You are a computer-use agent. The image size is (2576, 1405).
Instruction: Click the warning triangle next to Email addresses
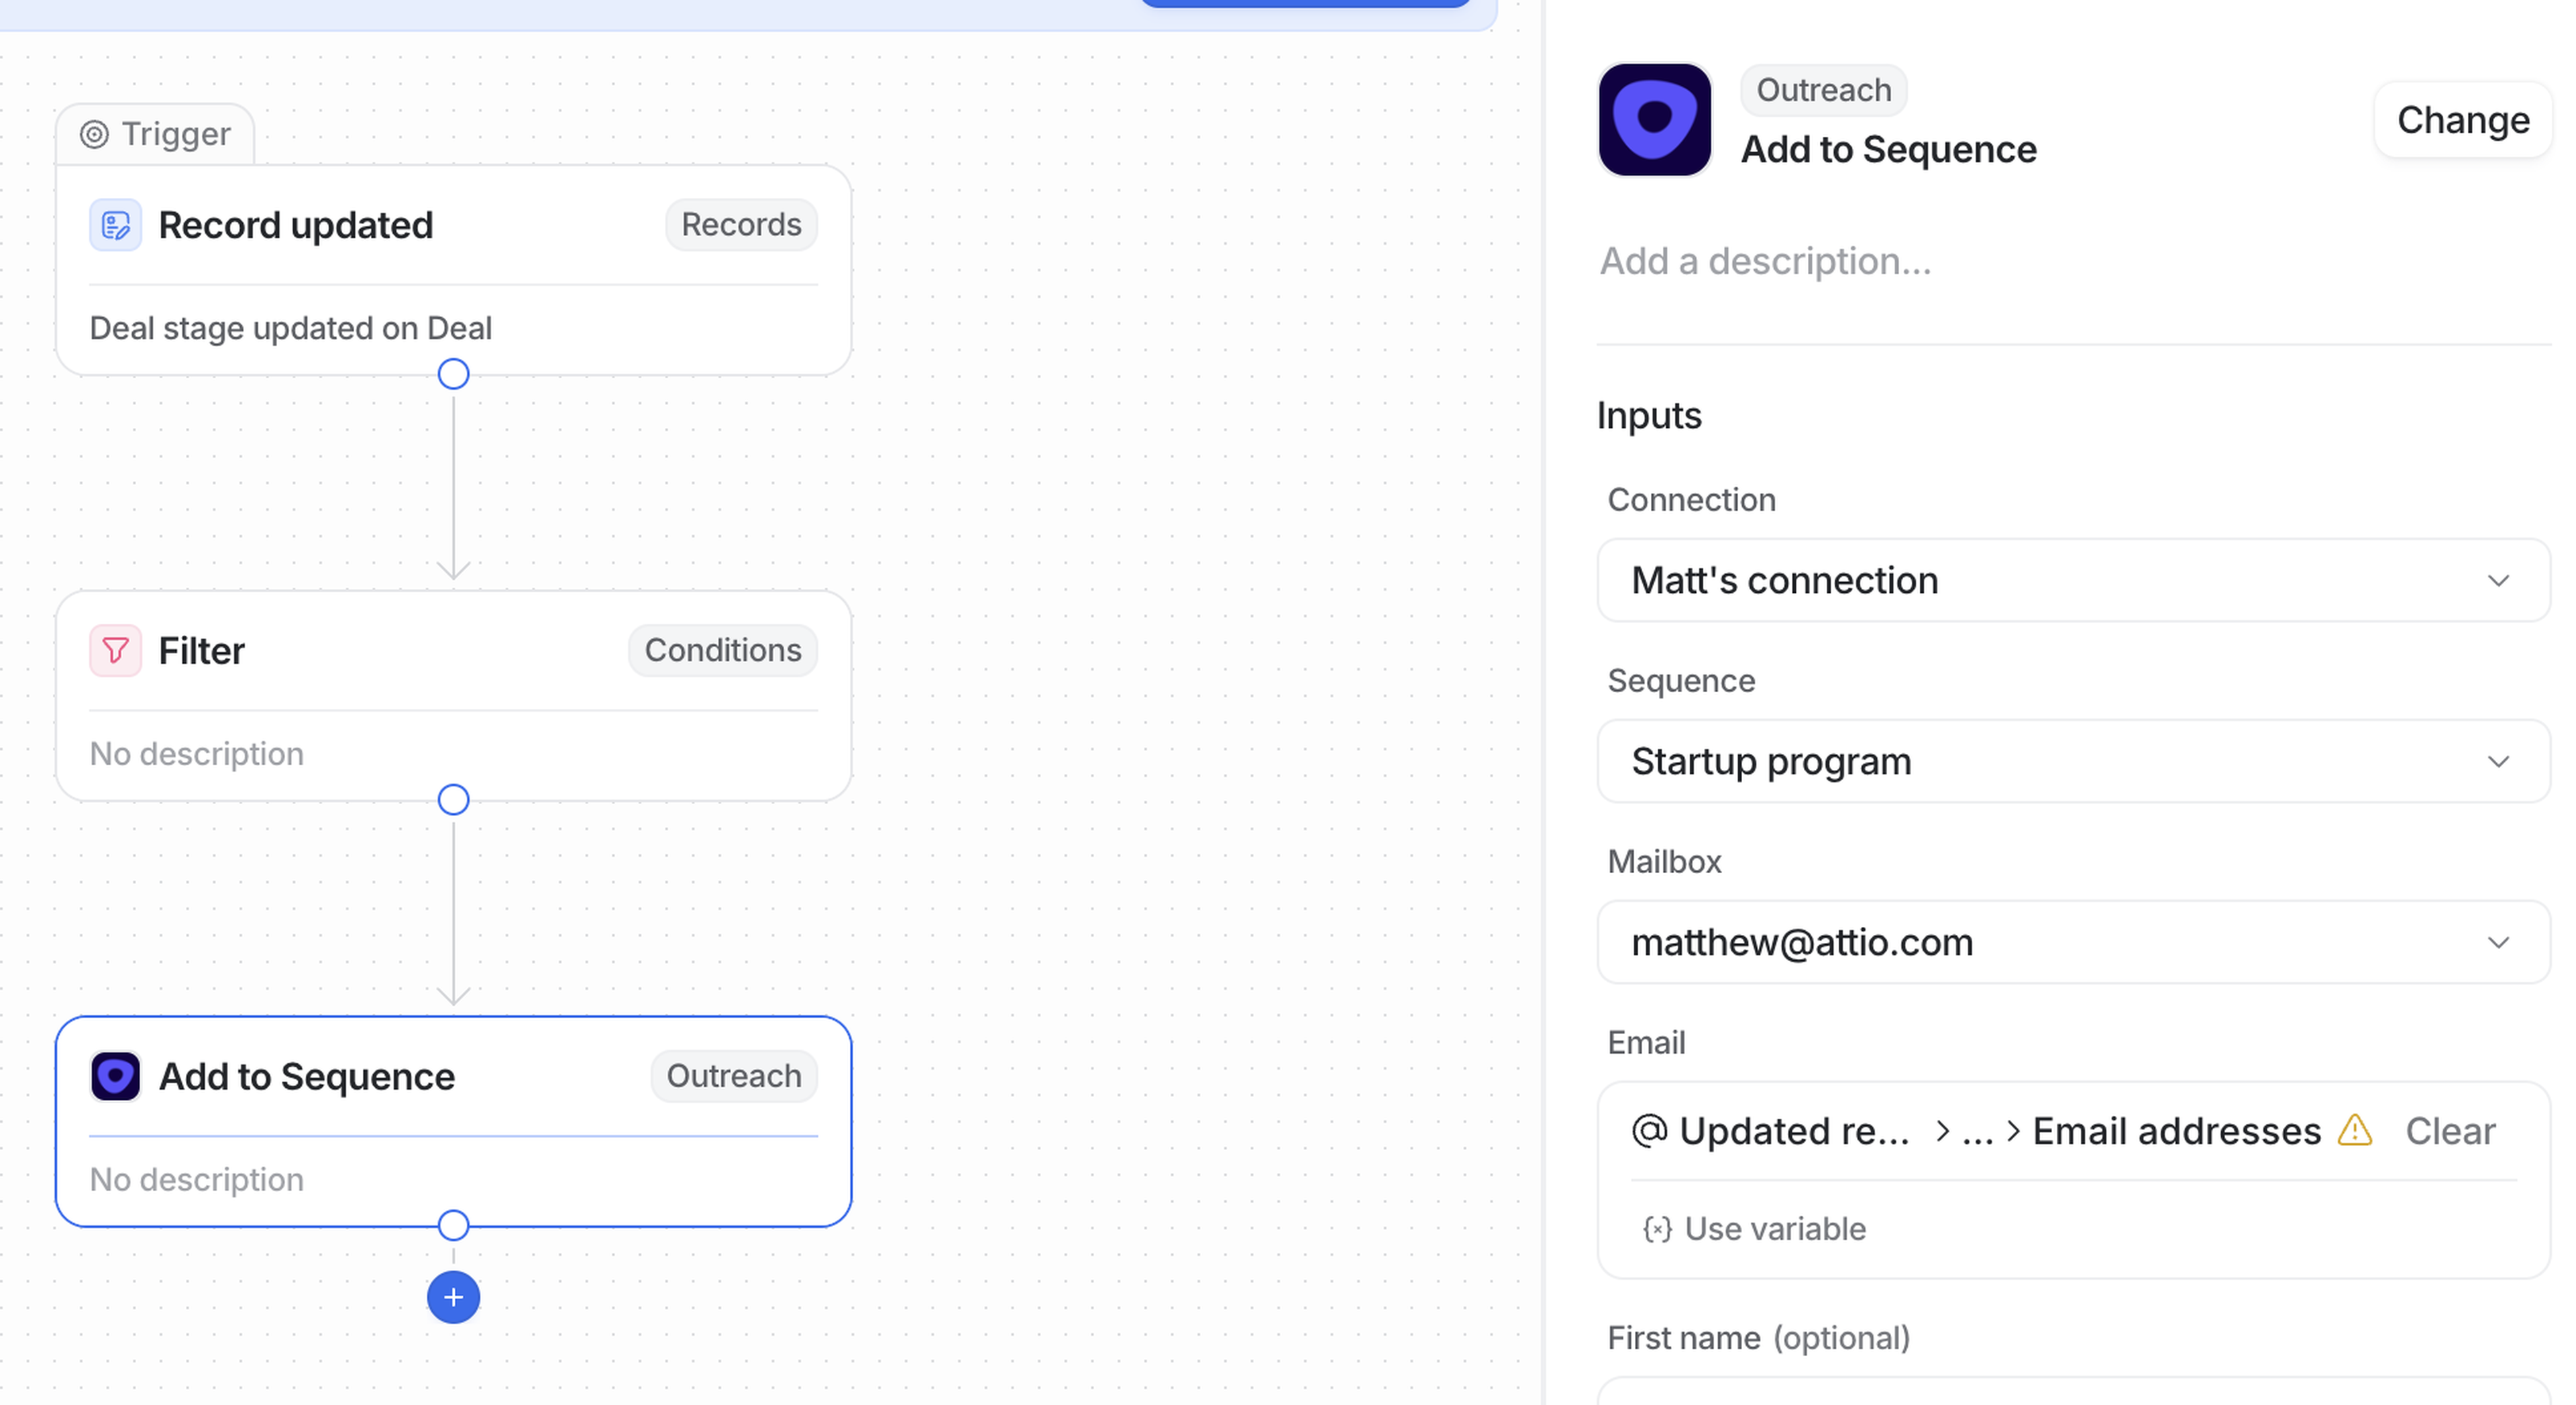pos(2354,1131)
